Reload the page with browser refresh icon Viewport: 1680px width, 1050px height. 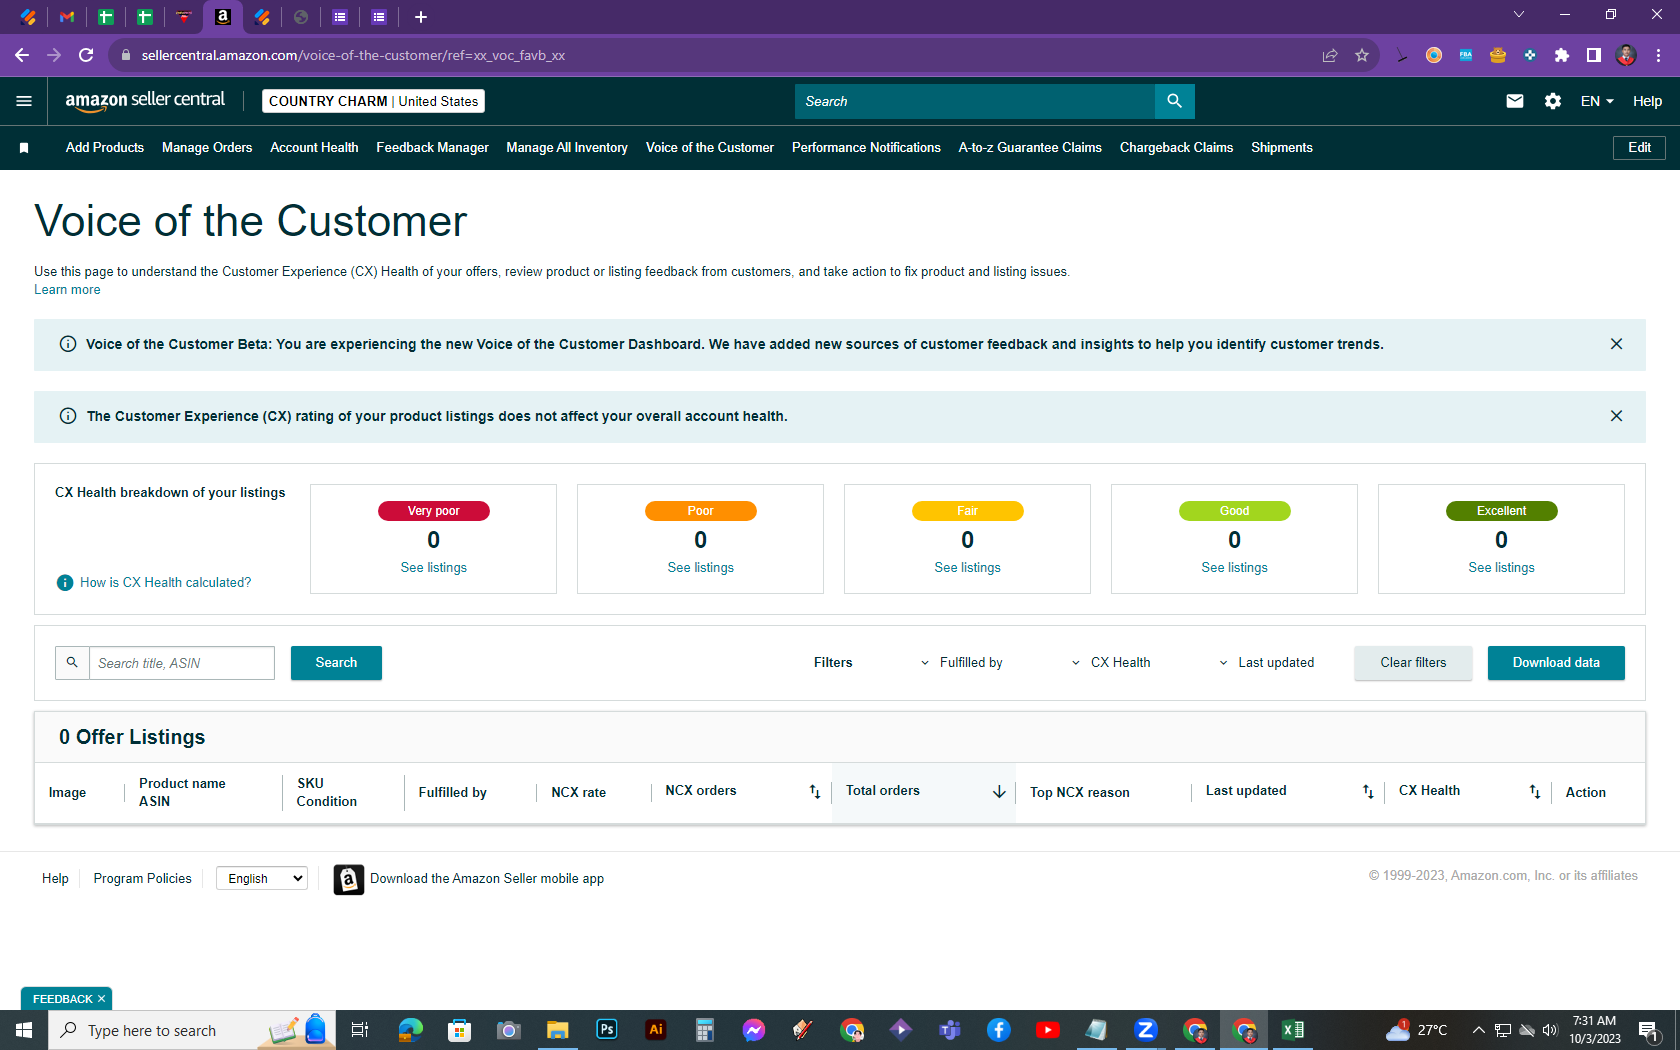[86, 55]
